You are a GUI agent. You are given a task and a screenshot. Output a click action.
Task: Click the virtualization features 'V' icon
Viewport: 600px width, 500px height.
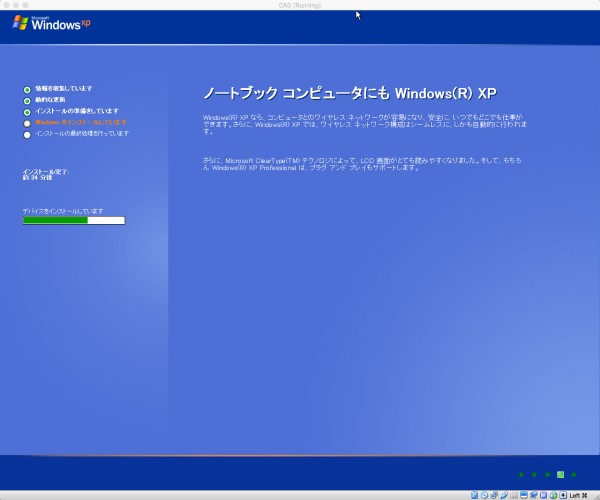click(543, 495)
